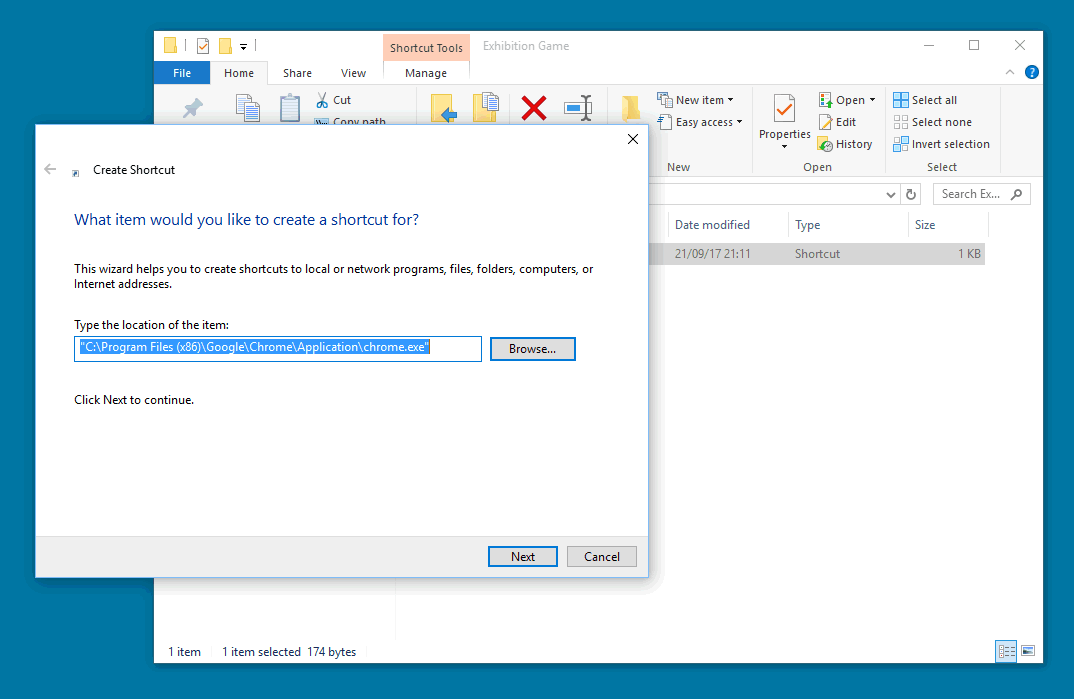Maximize the Exhibition Game window

(974, 45)
